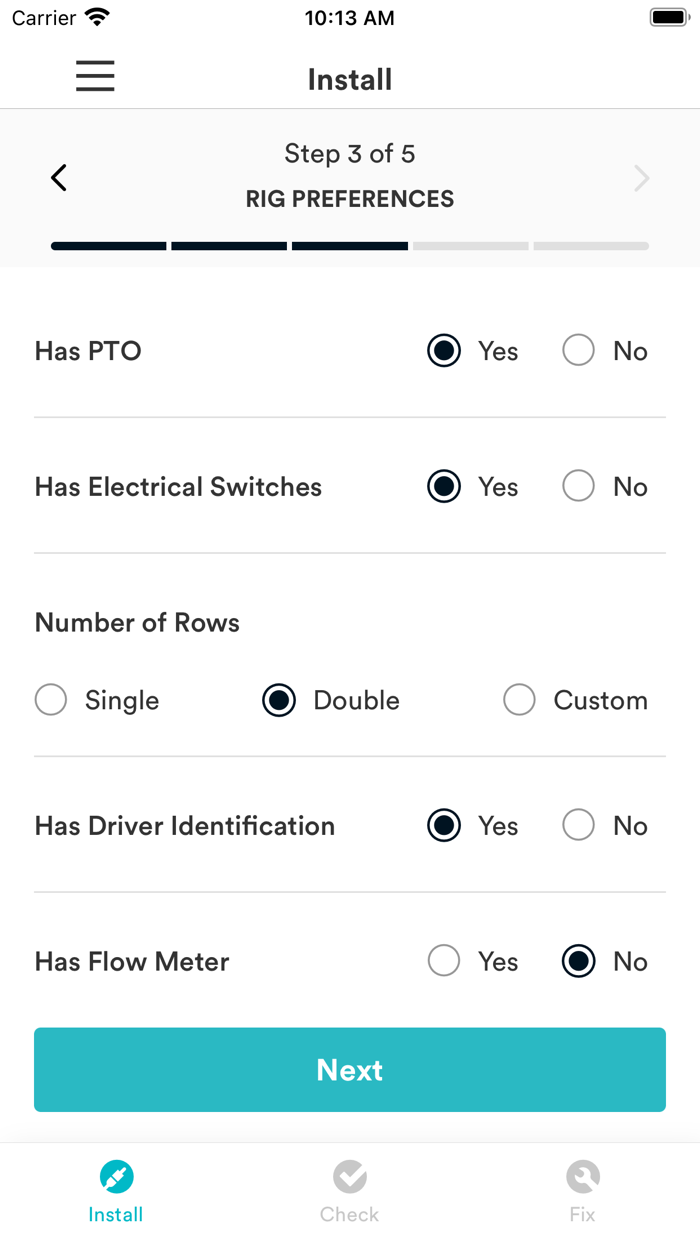The image size is (700, 1244).
Task: Switch to the Fix tab
Action: [583, 1190]
